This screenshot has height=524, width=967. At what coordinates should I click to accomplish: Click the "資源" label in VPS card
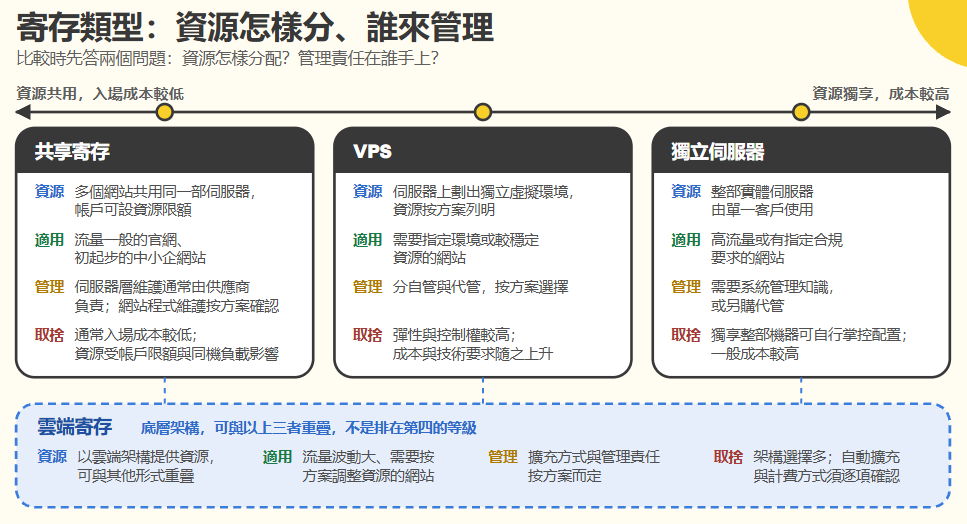(368, 192)
